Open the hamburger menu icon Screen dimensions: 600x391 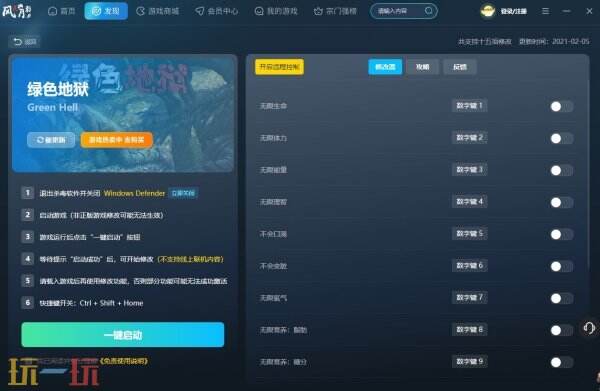coord(546,11)
